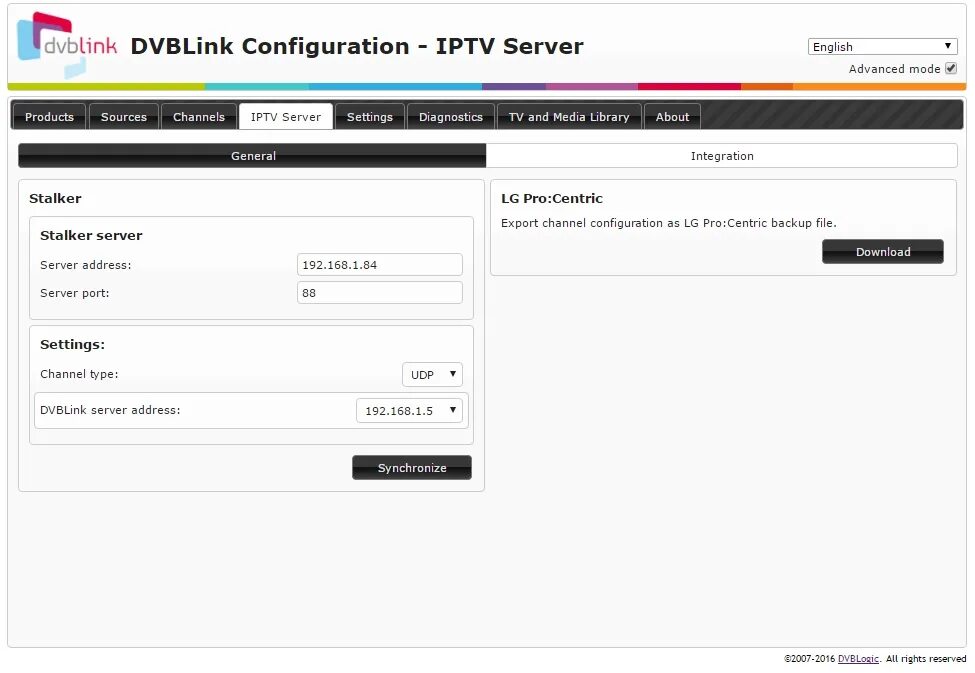This screenshot has height=673, width=975.
Task: Click the Server address label
Action: pos(86,265)
